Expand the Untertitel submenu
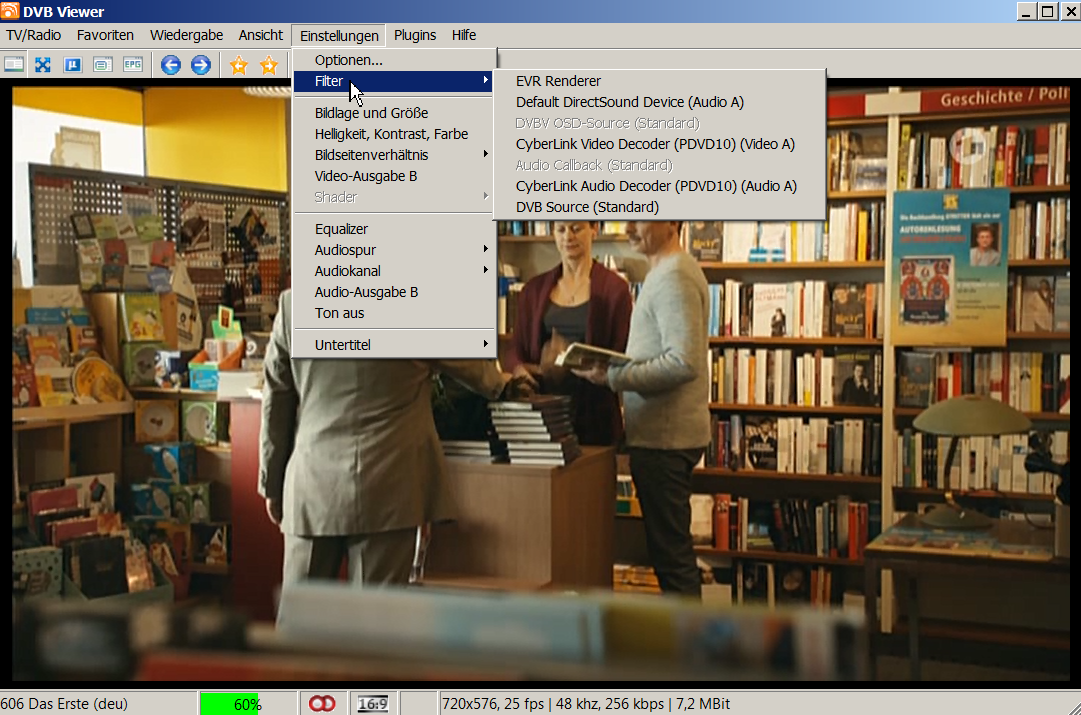The width and height of the screenshot is (1081, 715). 343,345
